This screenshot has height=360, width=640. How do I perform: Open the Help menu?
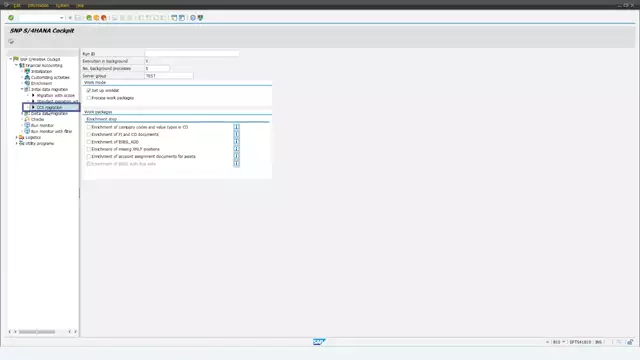(80, 5)
